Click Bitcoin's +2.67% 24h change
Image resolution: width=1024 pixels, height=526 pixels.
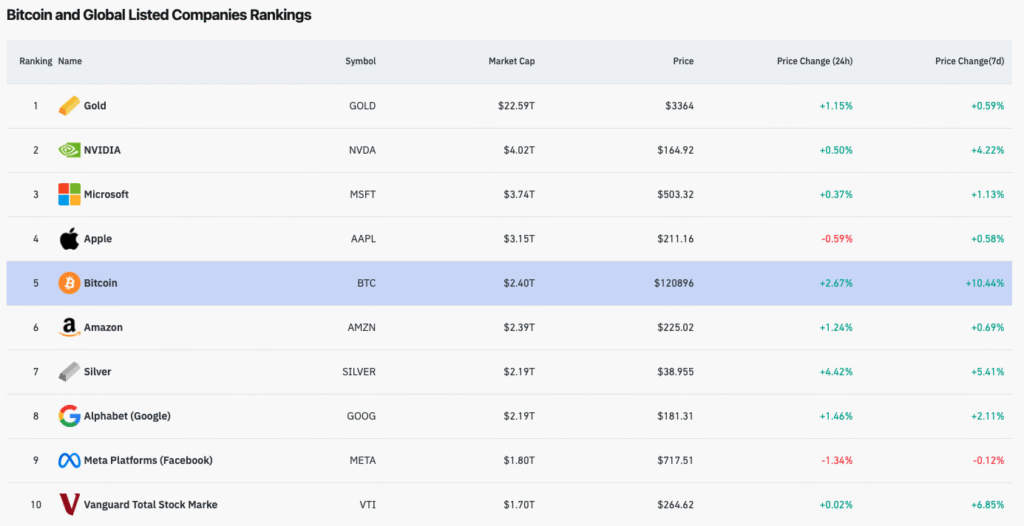pyautogui.click(x=836, y=283)
